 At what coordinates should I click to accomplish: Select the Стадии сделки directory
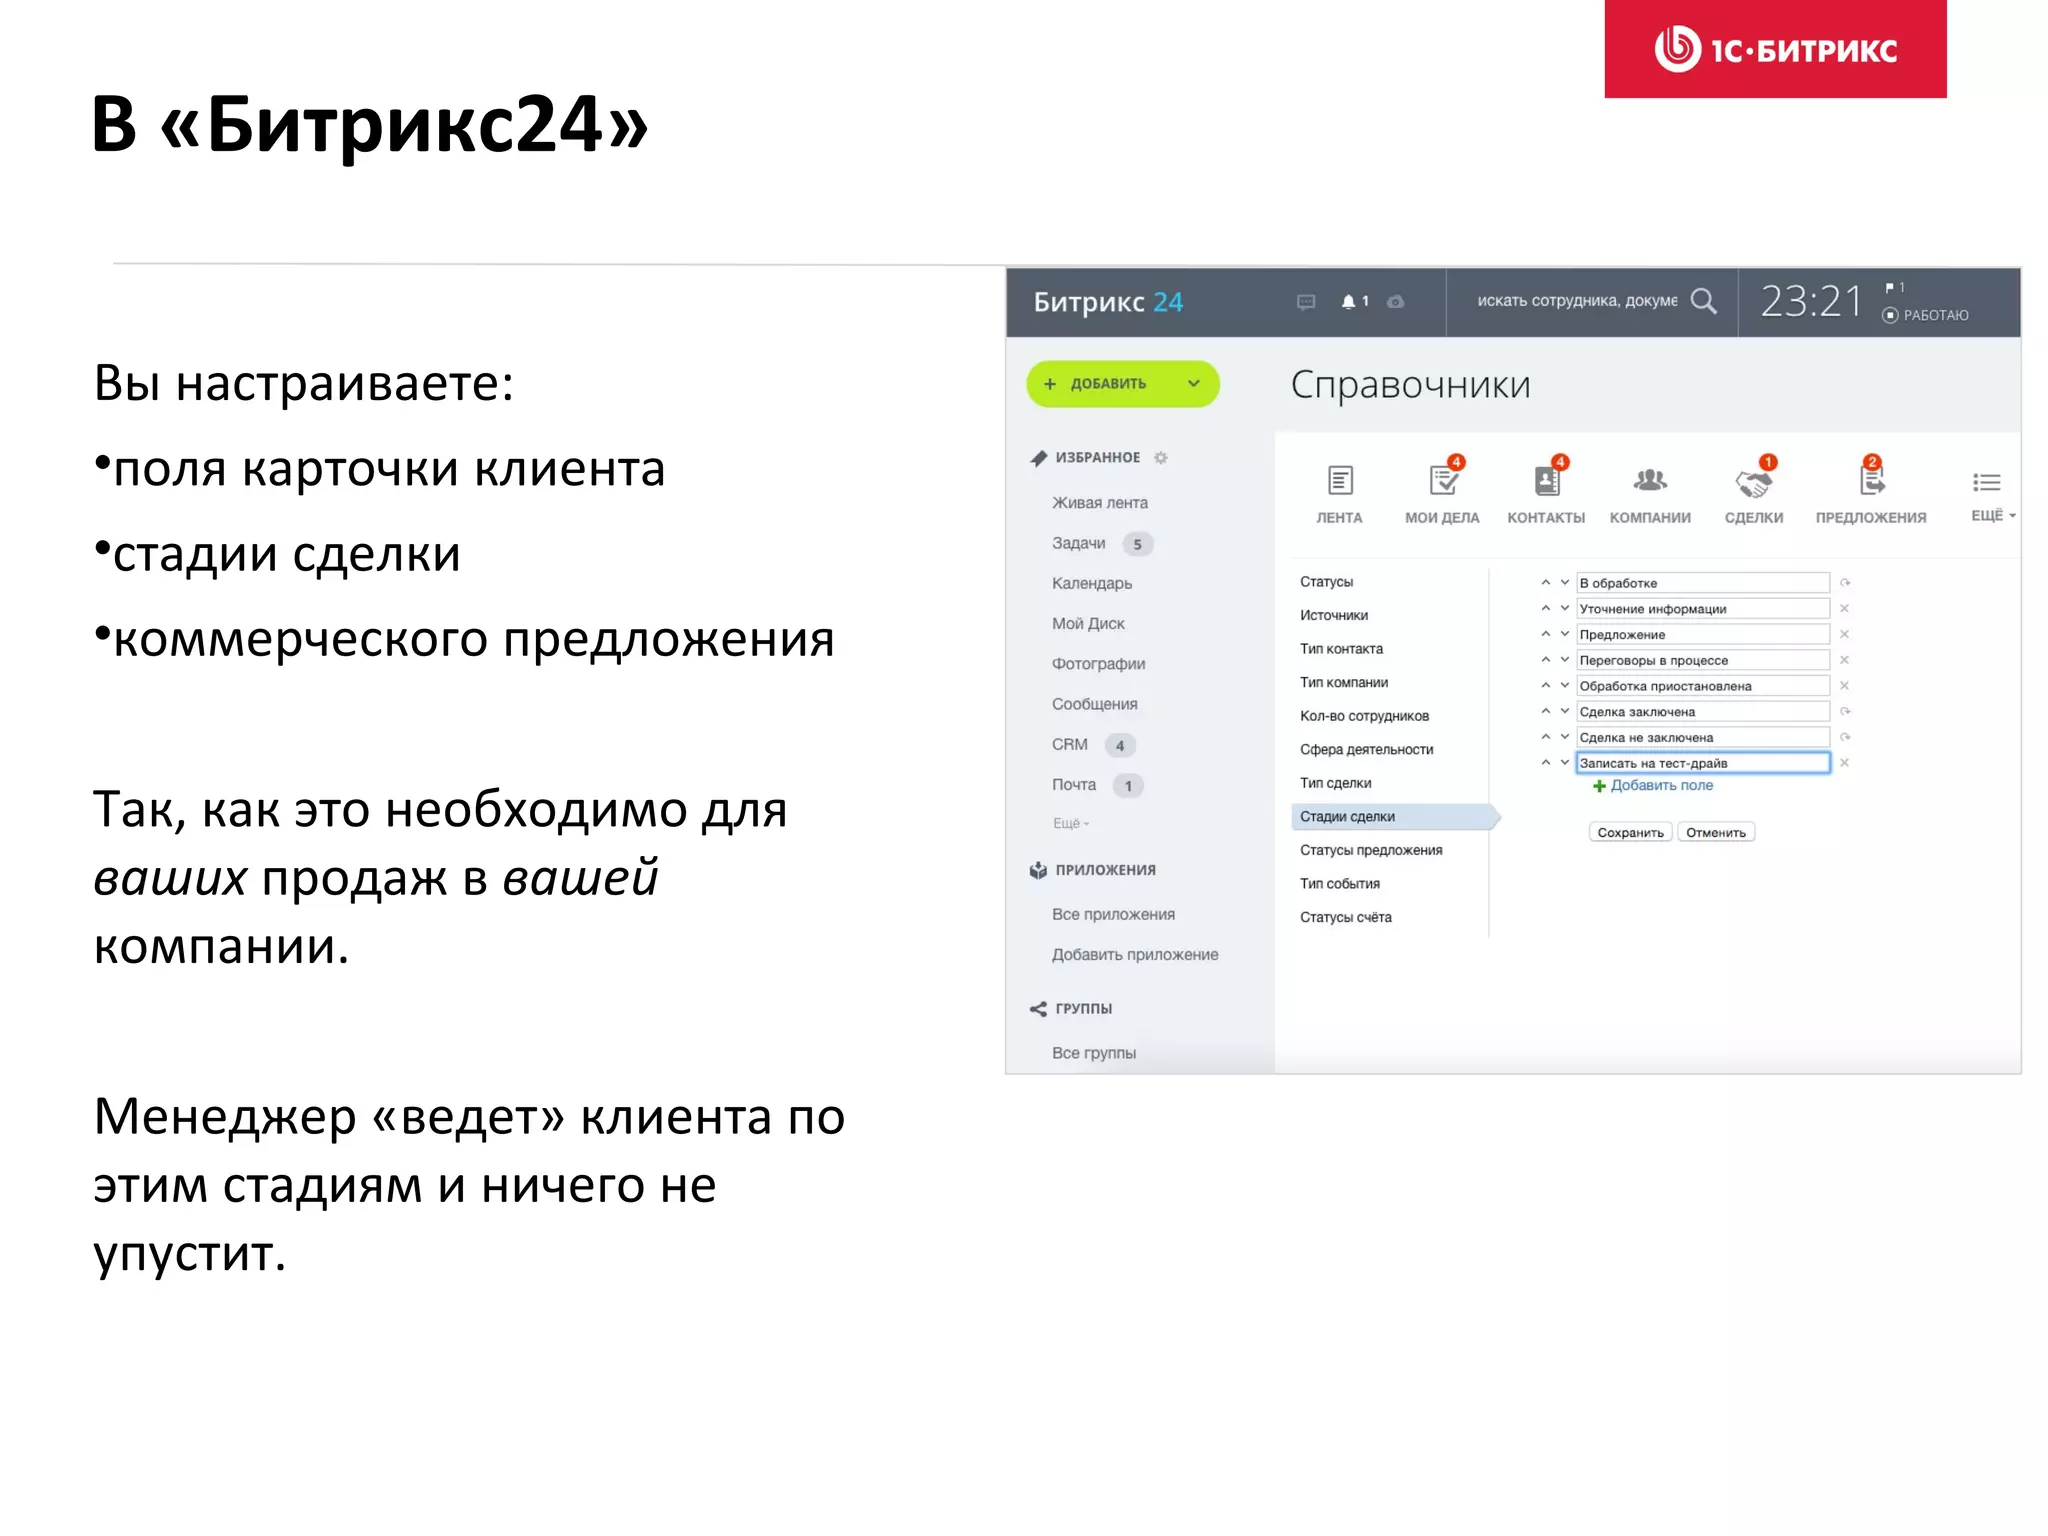coord(1395,817)
